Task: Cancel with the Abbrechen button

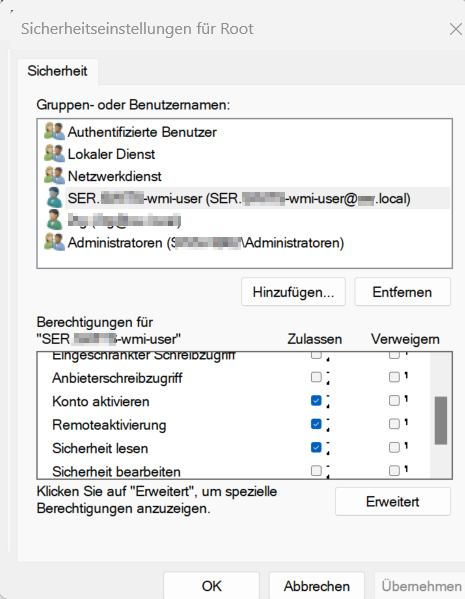Action: [316, 586]
